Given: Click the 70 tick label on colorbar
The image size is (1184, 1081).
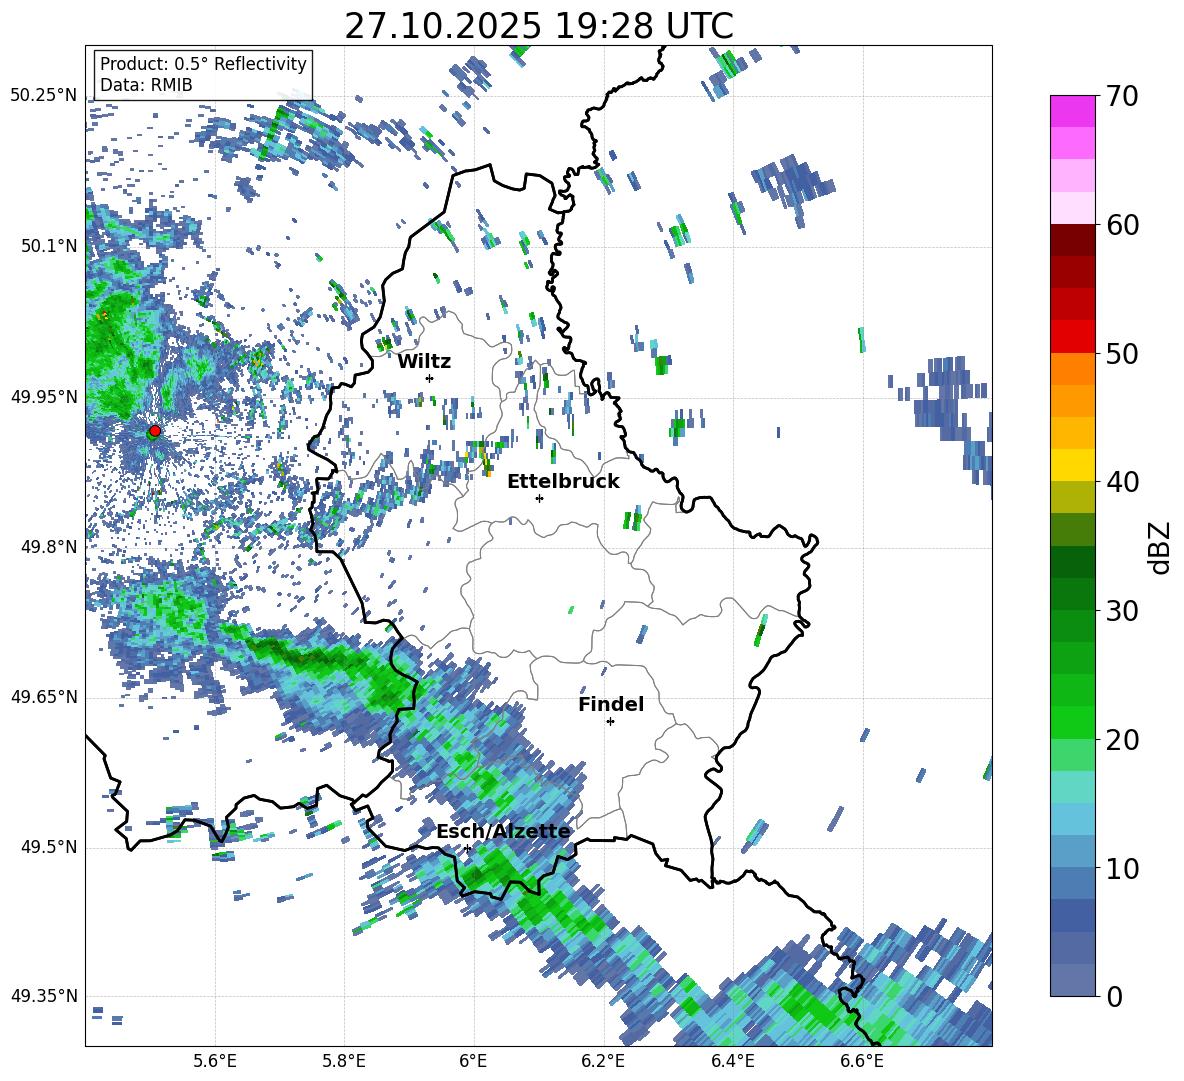Looking at the screenshot, I should tap(1122, 97).
